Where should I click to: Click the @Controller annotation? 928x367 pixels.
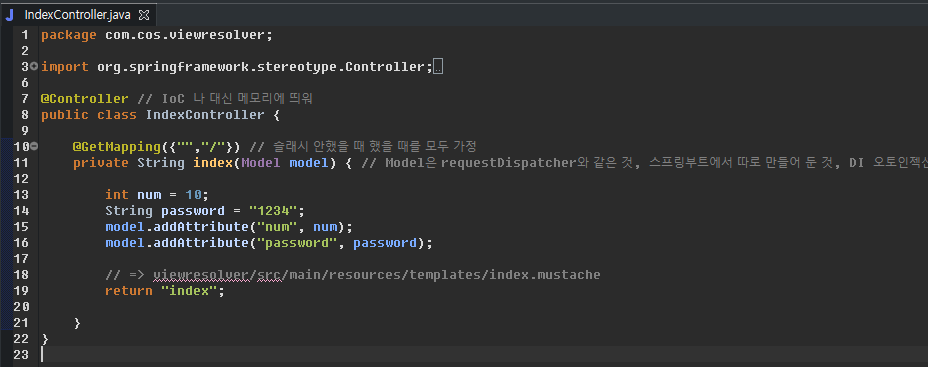point(85,99)
